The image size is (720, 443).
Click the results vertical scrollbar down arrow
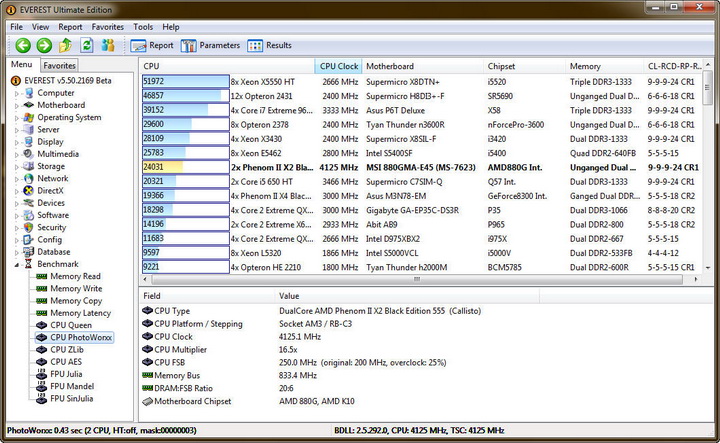pos(708,268)
